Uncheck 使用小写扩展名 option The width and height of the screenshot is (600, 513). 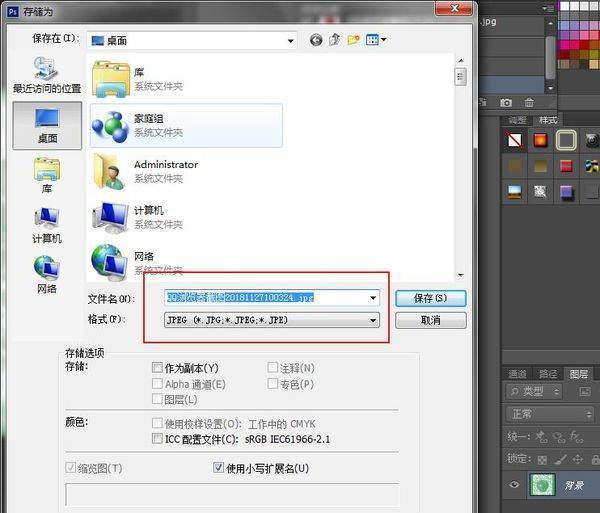219,468
